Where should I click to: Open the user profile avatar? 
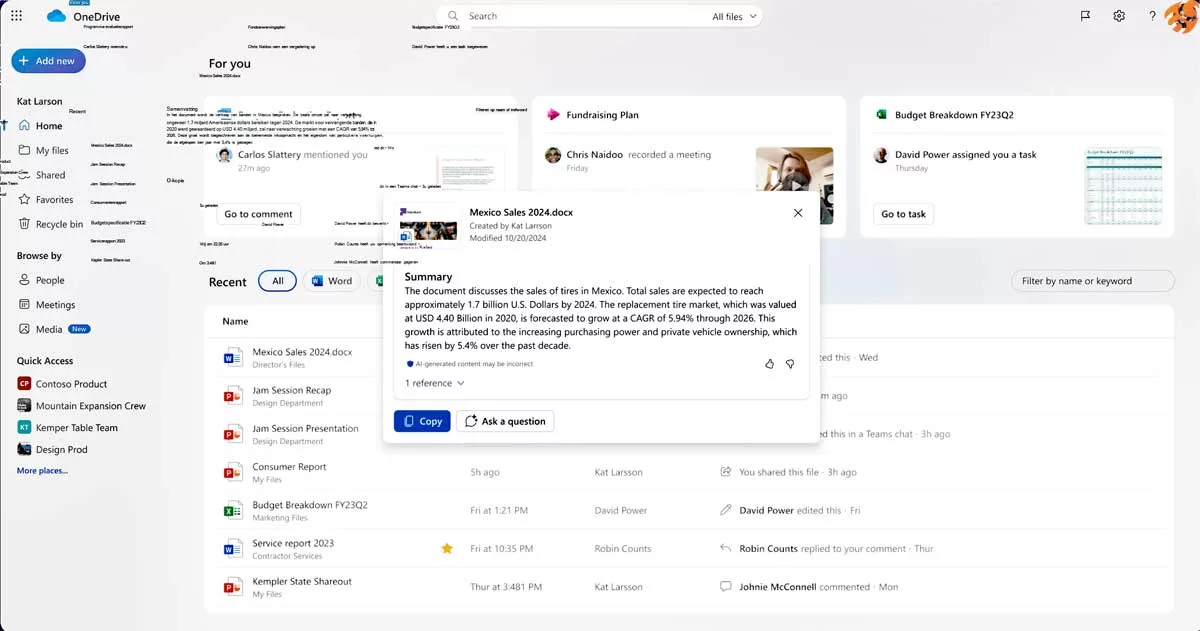pyautogui.click(x=1181, y=17)
